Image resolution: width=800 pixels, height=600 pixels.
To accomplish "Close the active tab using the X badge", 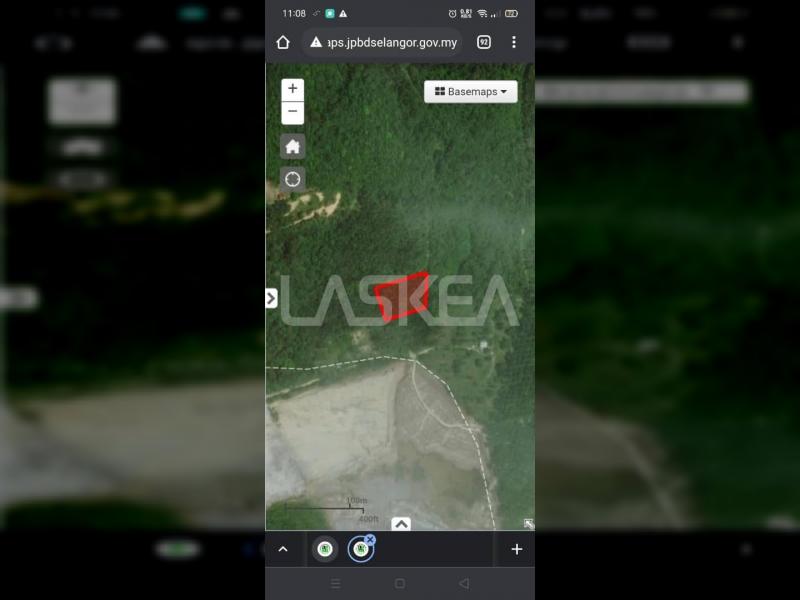I will pyautogui.click(x=370, y=540).
